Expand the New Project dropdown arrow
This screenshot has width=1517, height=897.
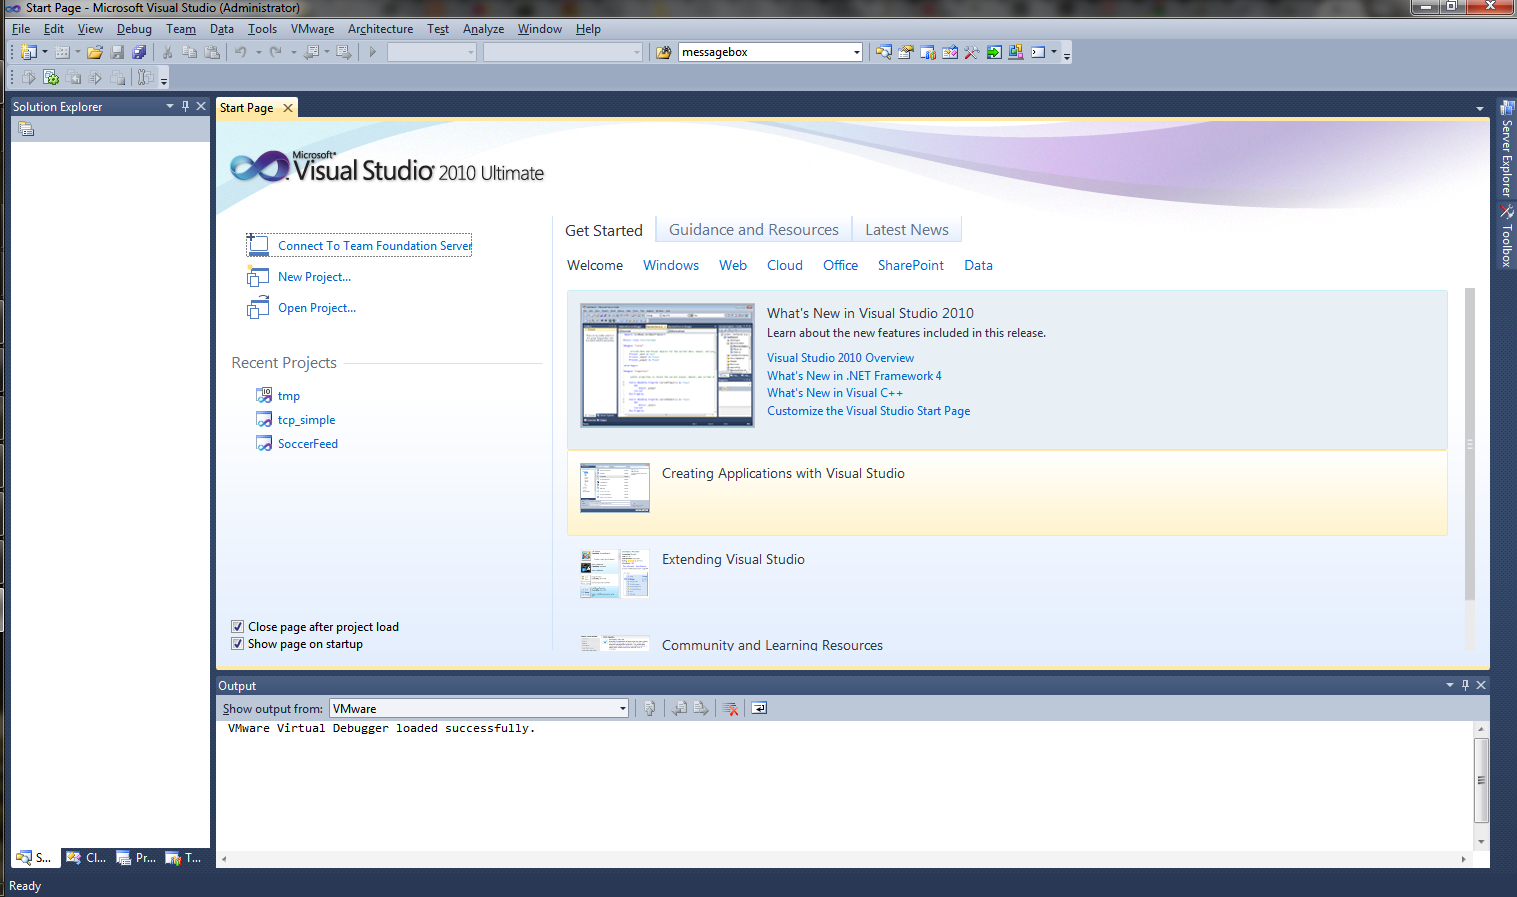(x=45, y=52)
